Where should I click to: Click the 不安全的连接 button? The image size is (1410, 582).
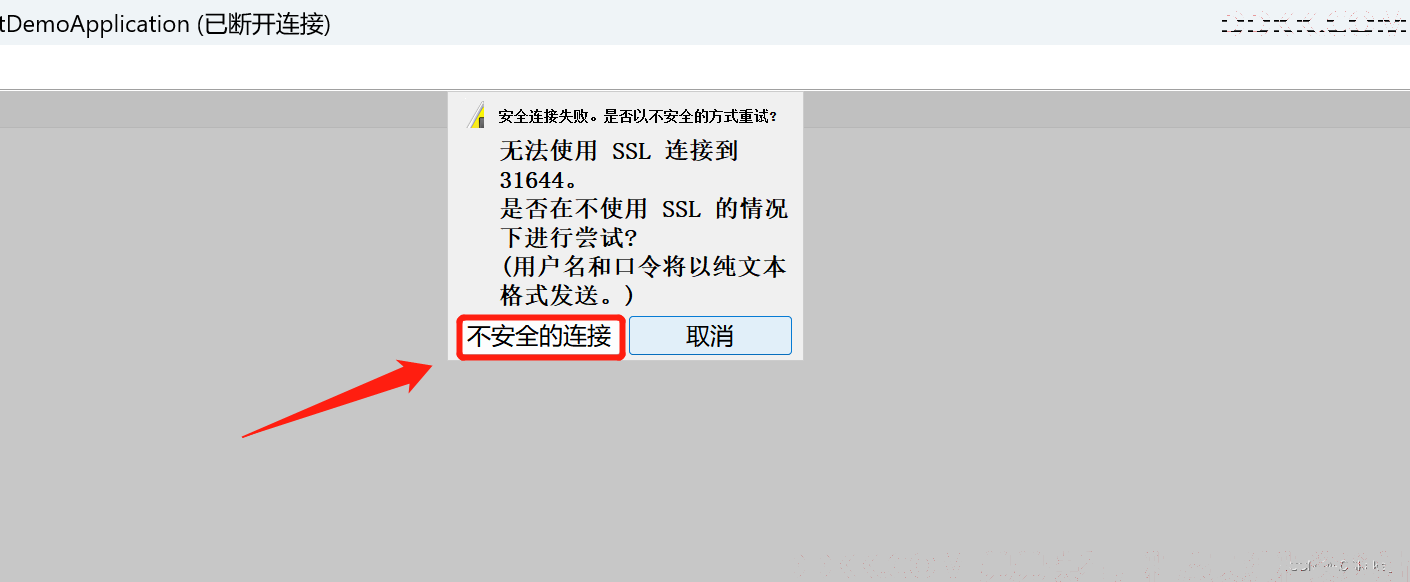click(x=540, y=336)
